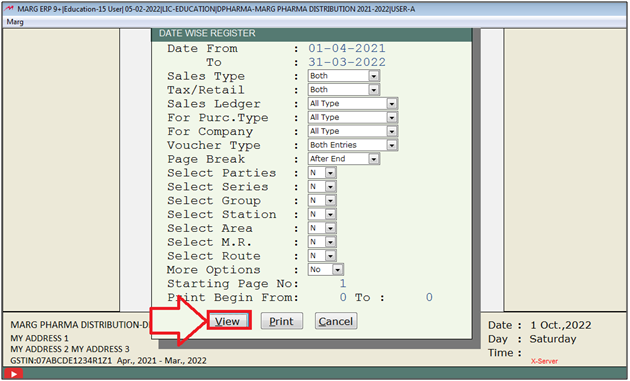This screenshot has height=381, width=630.
Task: Click the MY ADDRESS 1 line
Action: [x=39, y=338]
